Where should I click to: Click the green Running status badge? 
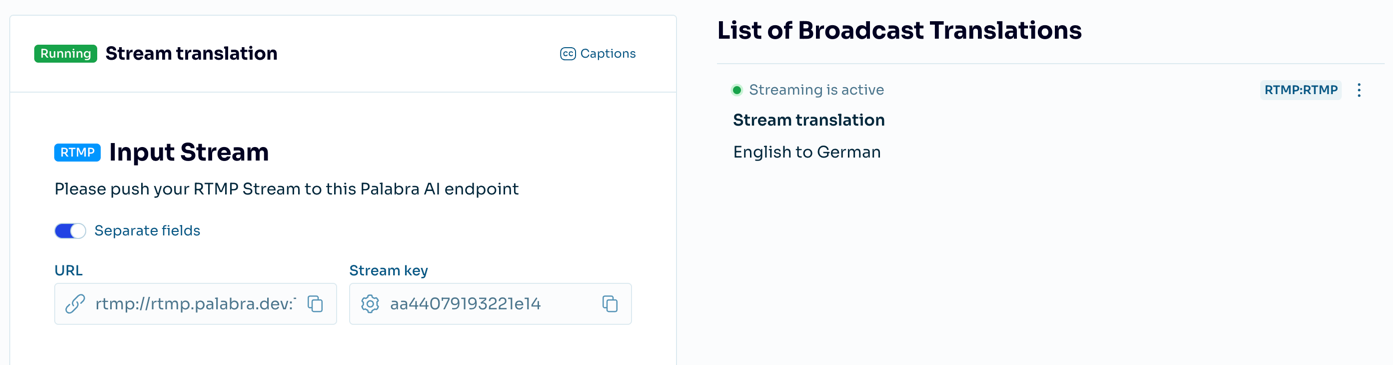click(66, 54)
